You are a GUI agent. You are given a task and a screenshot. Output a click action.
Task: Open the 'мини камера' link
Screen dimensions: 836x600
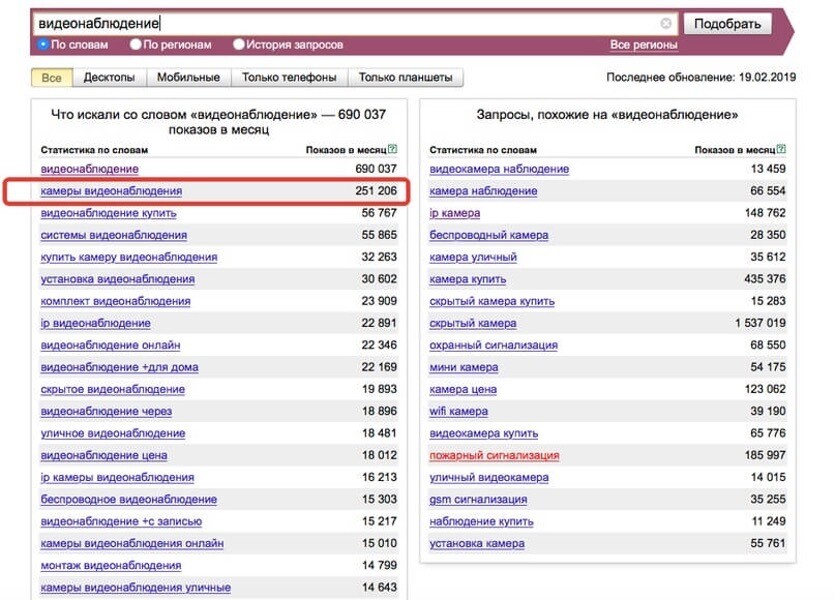pos(464,367)
